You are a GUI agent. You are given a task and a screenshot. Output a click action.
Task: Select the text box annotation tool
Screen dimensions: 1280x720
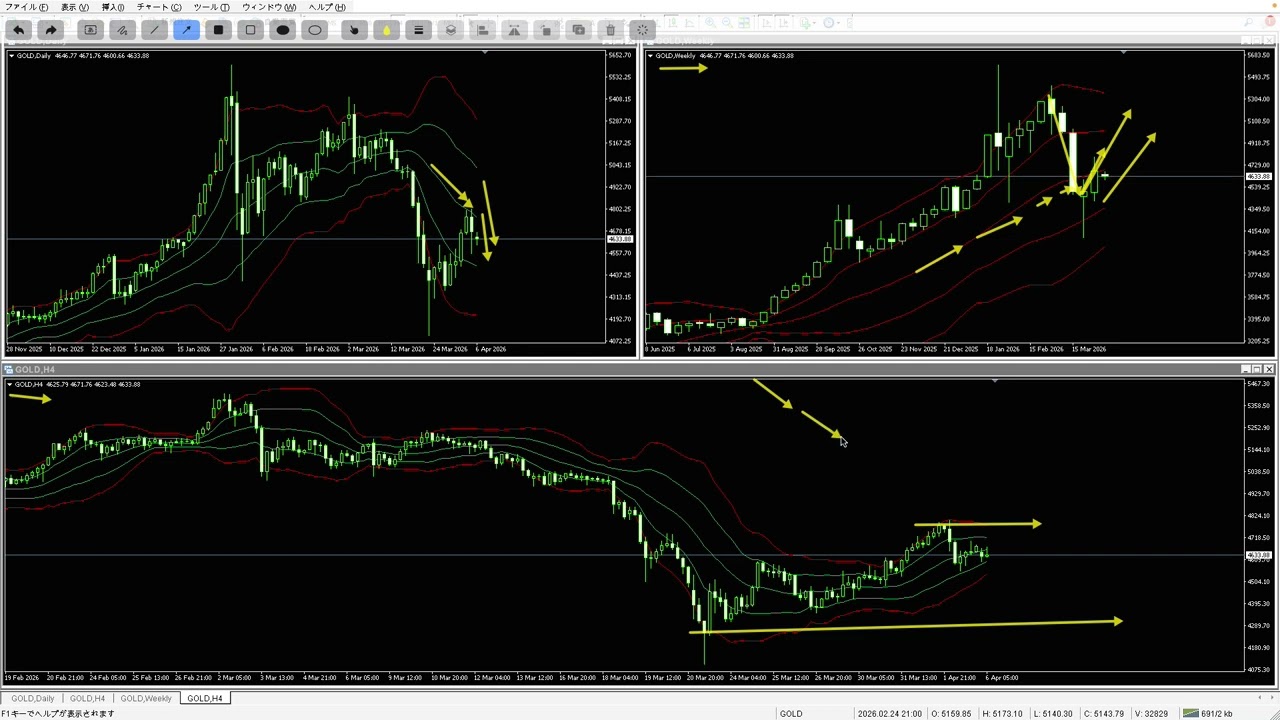click(90, 30)
